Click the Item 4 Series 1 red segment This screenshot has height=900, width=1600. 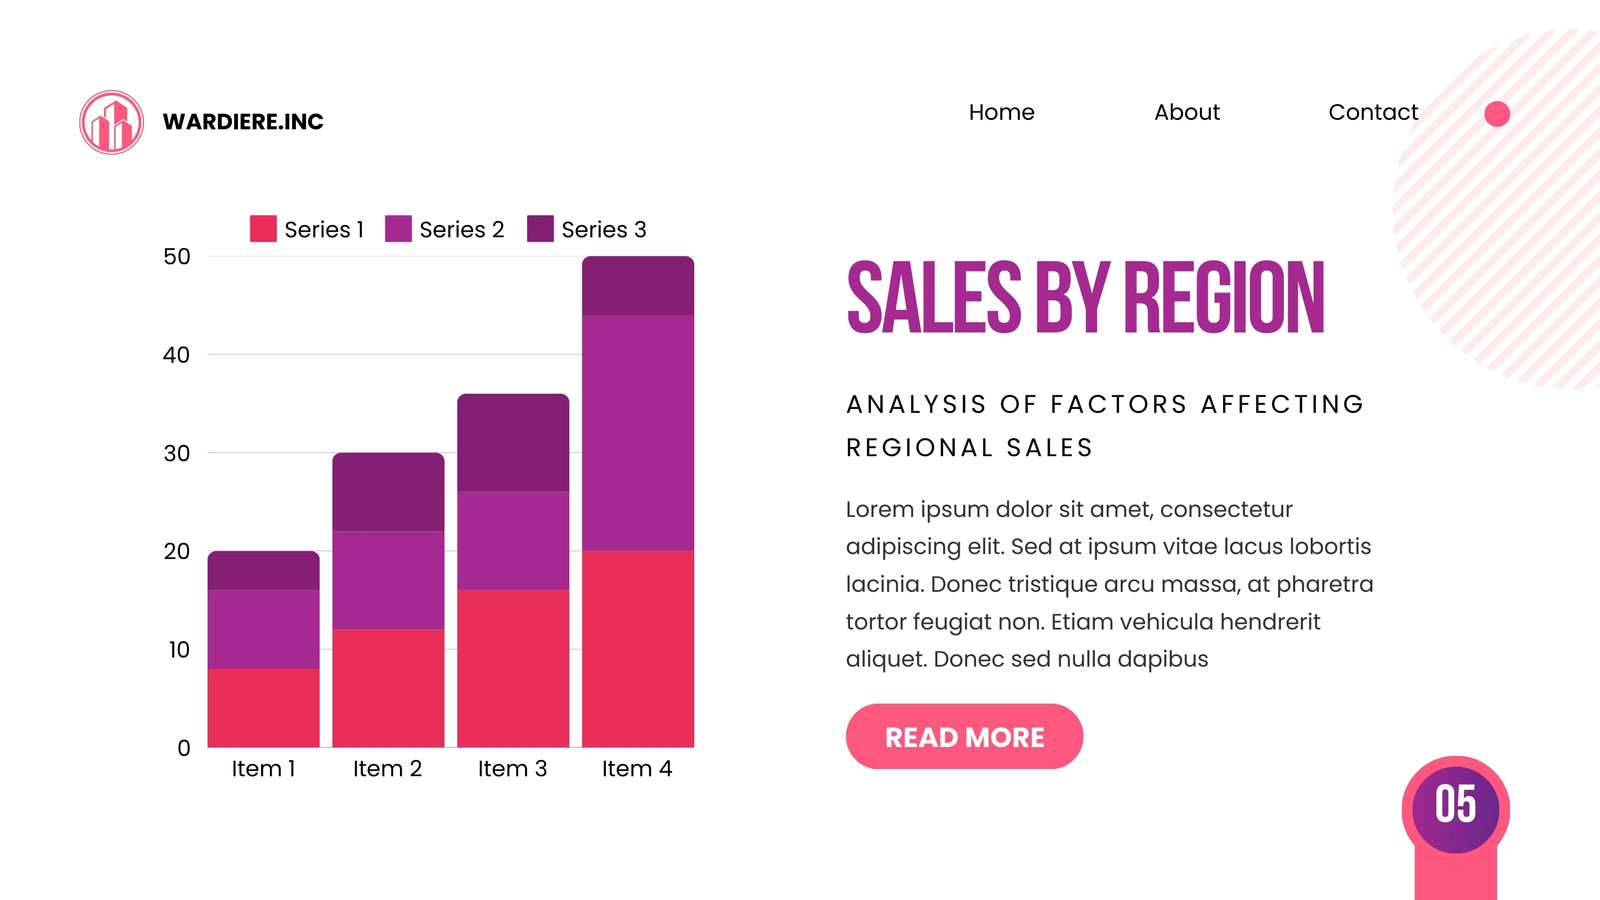pyautogui.click(x=638, y=649)
